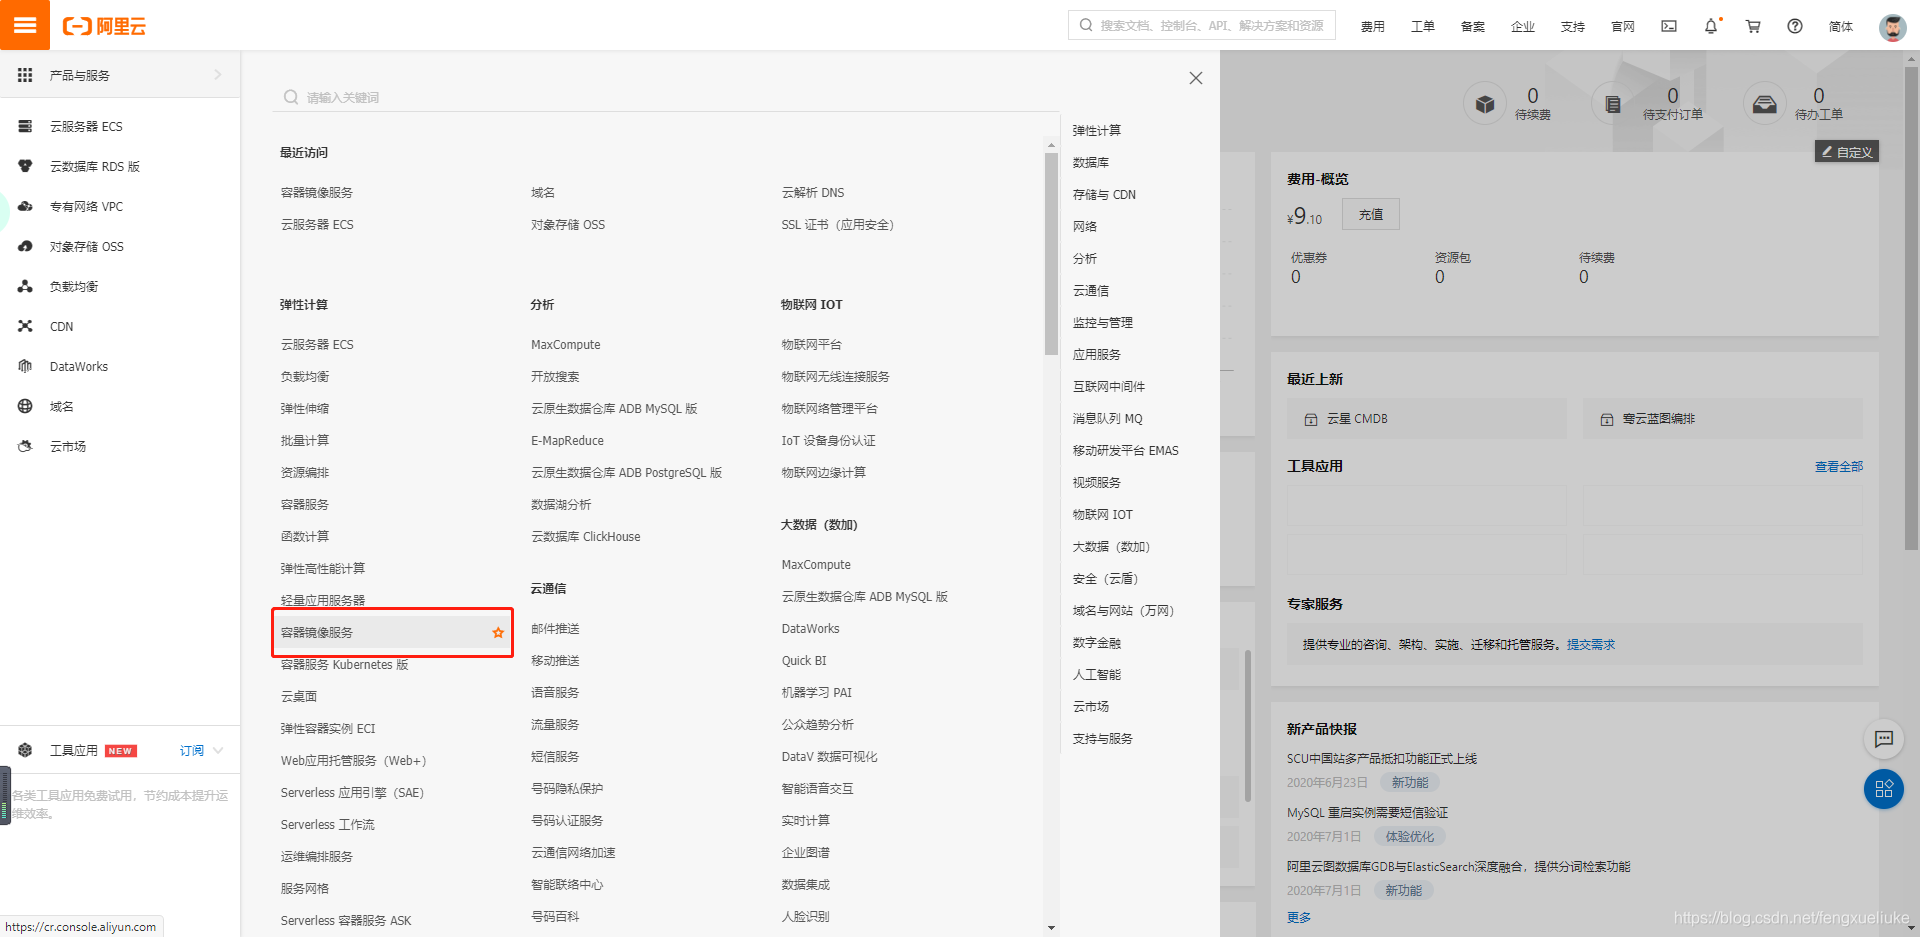The width and height of the screenshot is (1920, 937).
Task: Open the 简体 language selector
Action: (x=1841, y=26)
